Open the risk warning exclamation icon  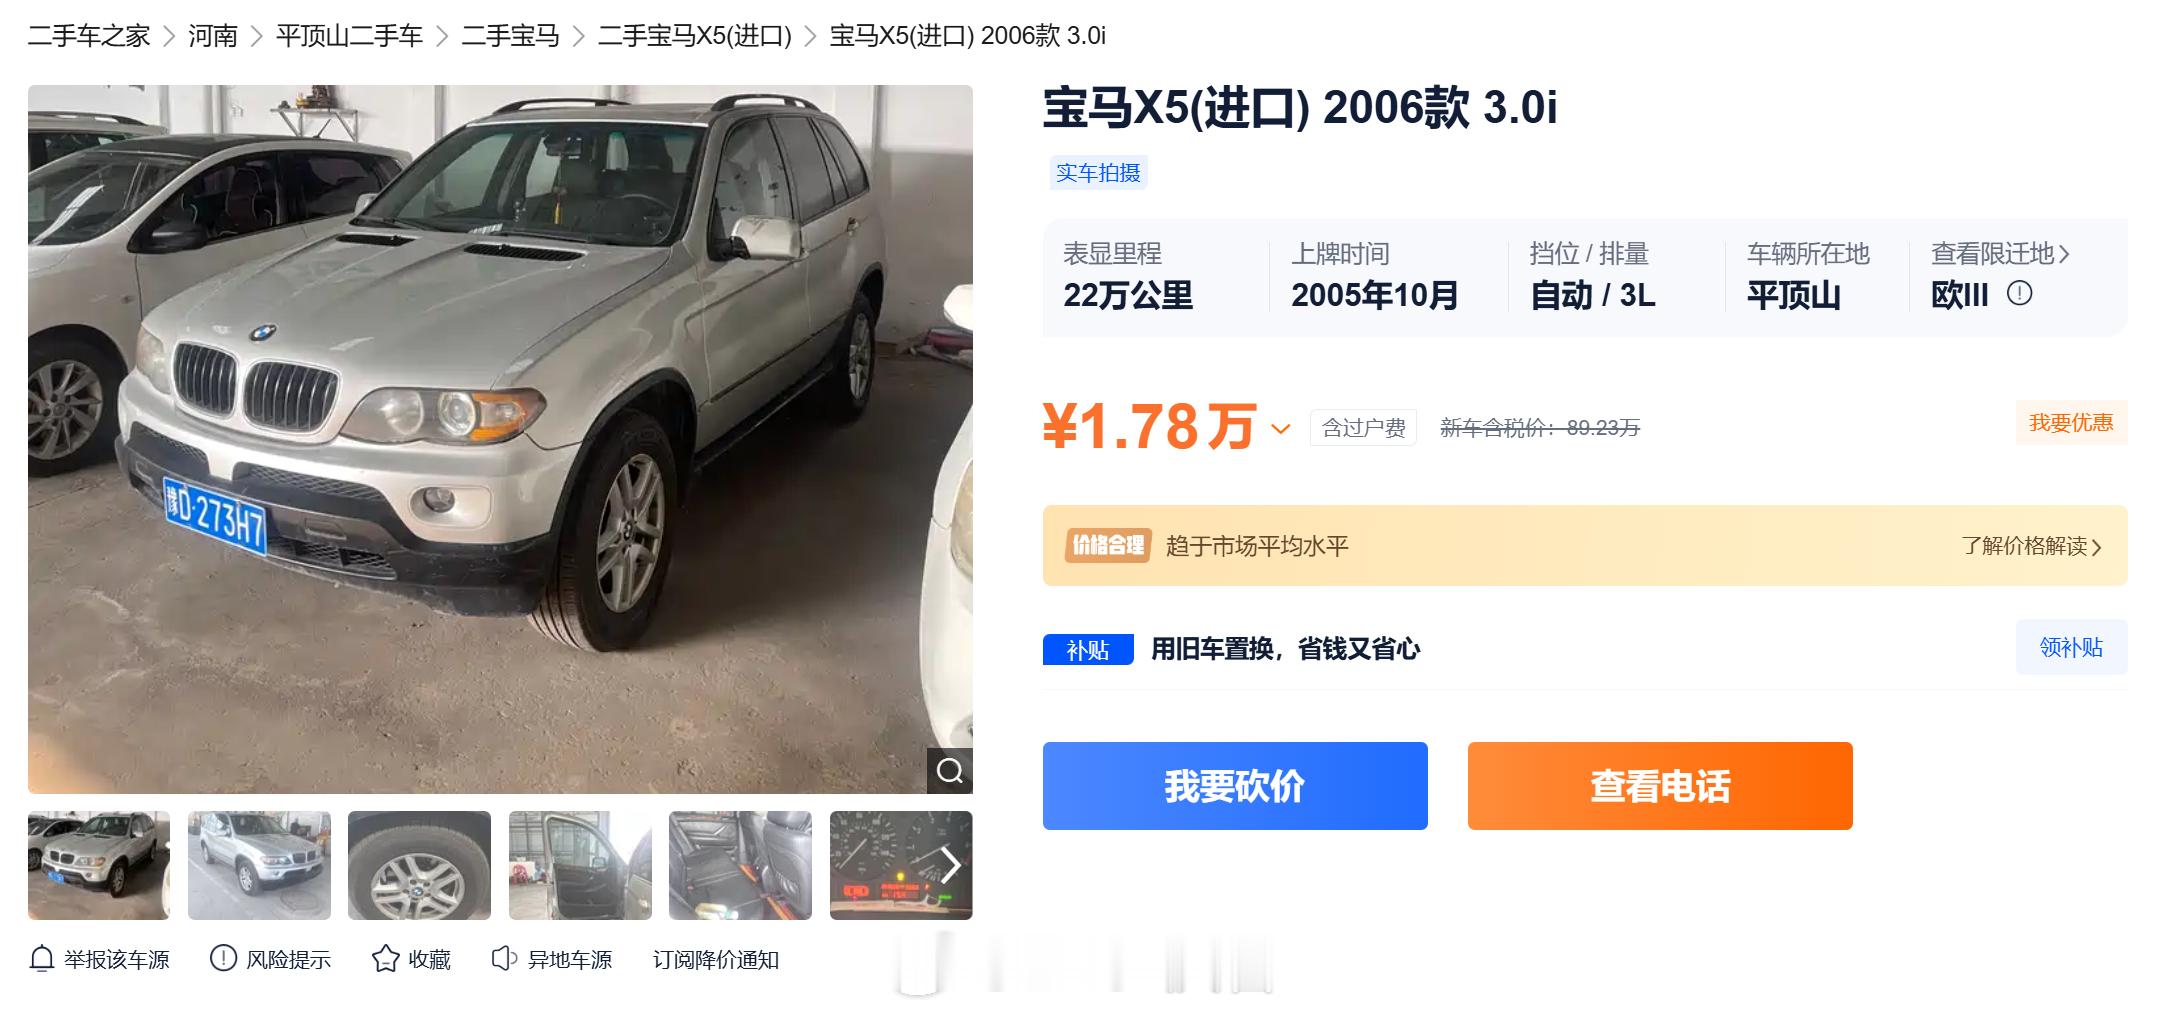pos(223,958)
